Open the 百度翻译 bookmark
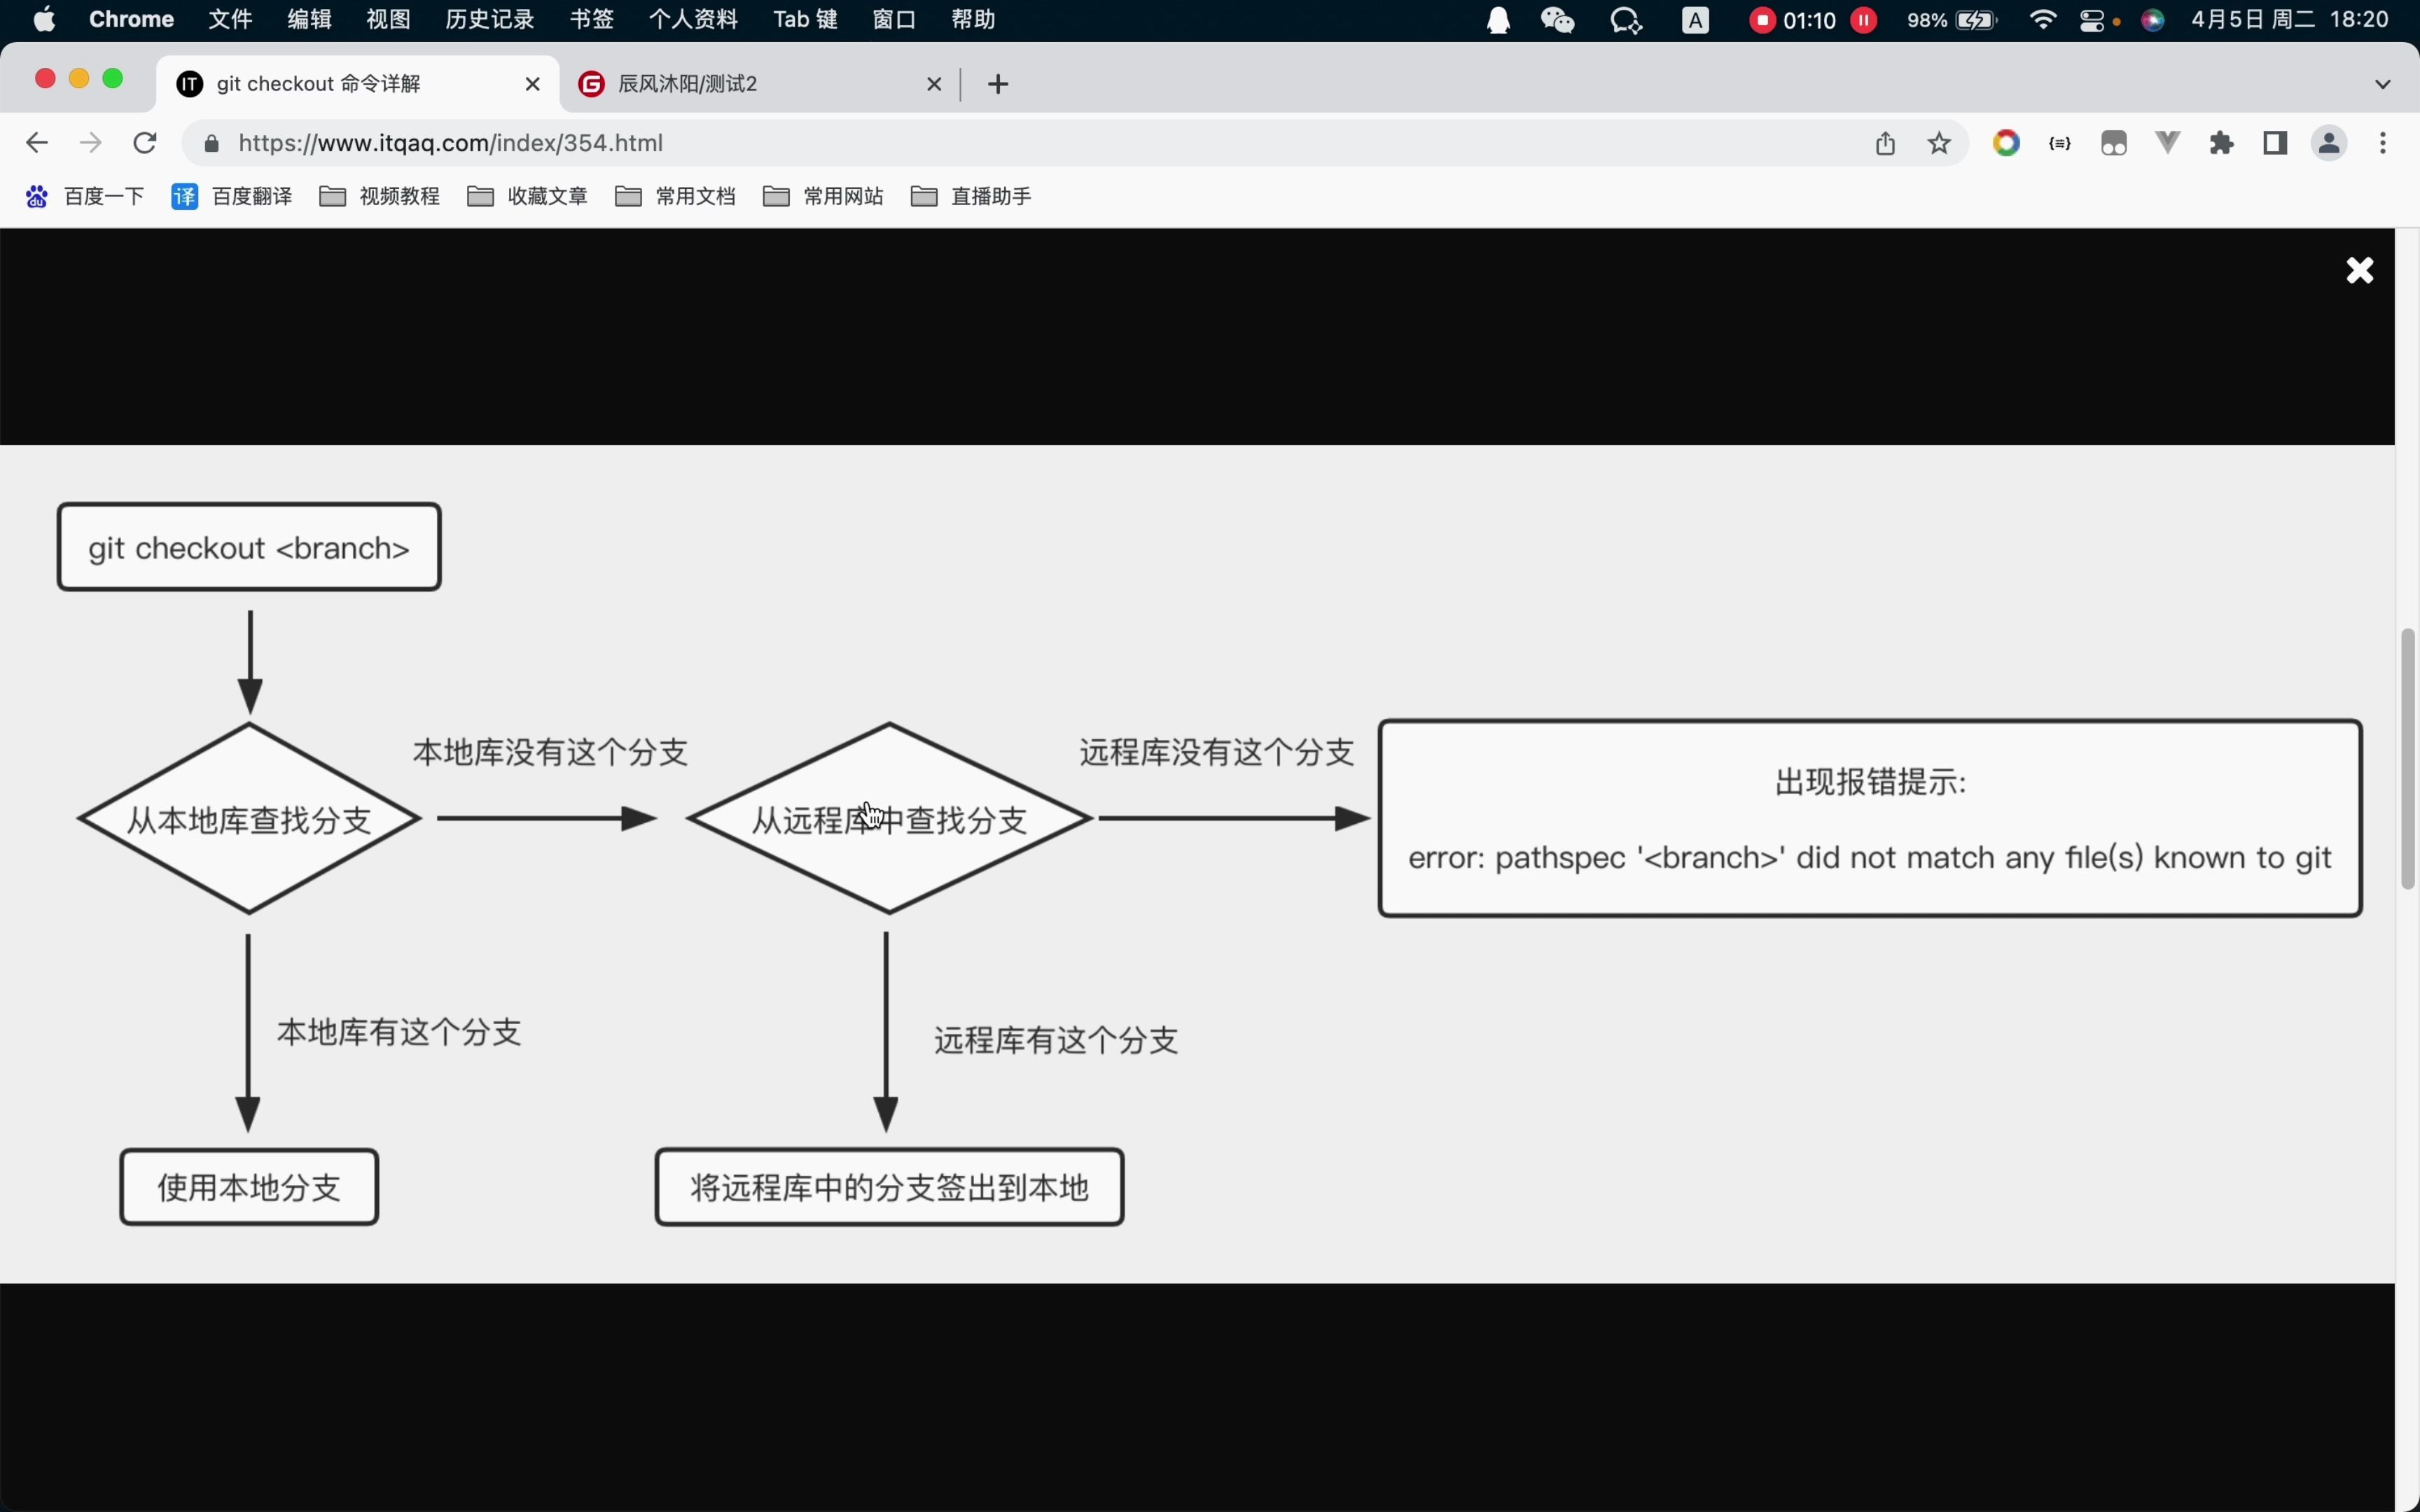 coord(232,196)
